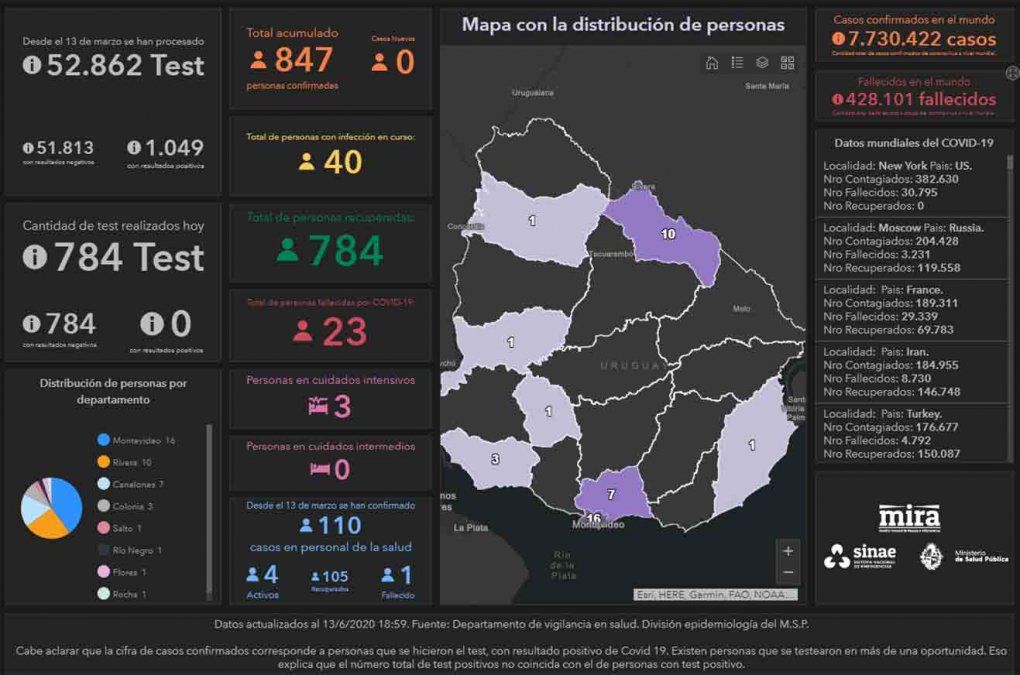1020x675 pixels.
Task: Zoom in with the map plus button
Action: pos(788,551)
